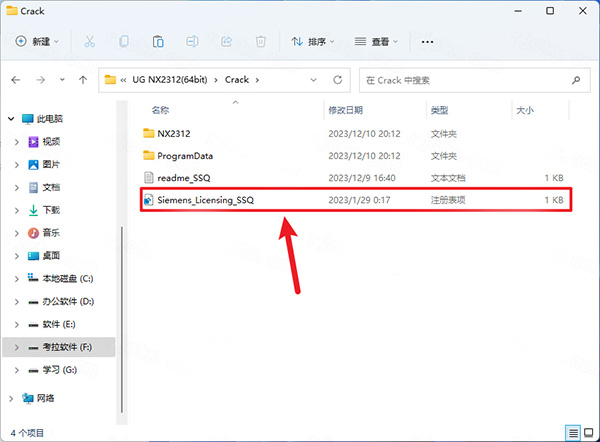
Task: Sort by 大小 column header
Action: click(525, 110)
